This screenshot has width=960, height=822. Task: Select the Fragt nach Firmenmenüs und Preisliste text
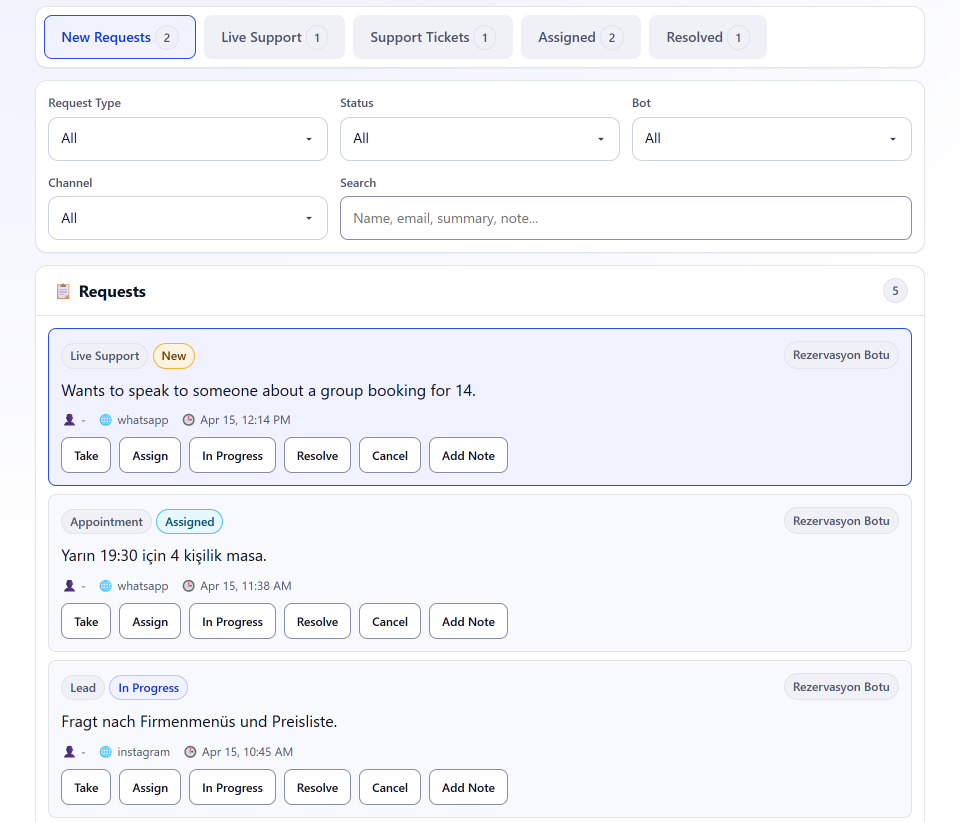click(199, 722)
